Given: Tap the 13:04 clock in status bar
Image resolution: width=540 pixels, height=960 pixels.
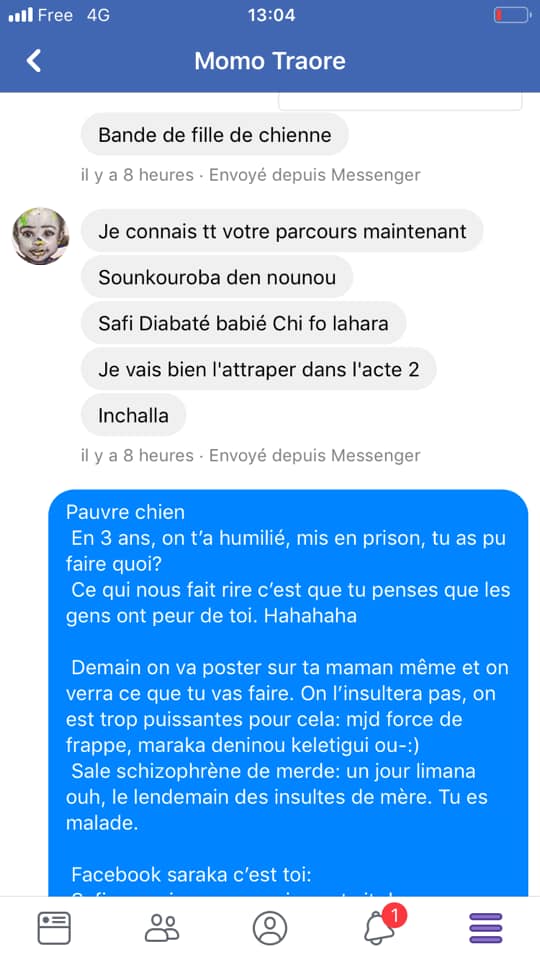Looking at the screenshot, I should 271,15.
